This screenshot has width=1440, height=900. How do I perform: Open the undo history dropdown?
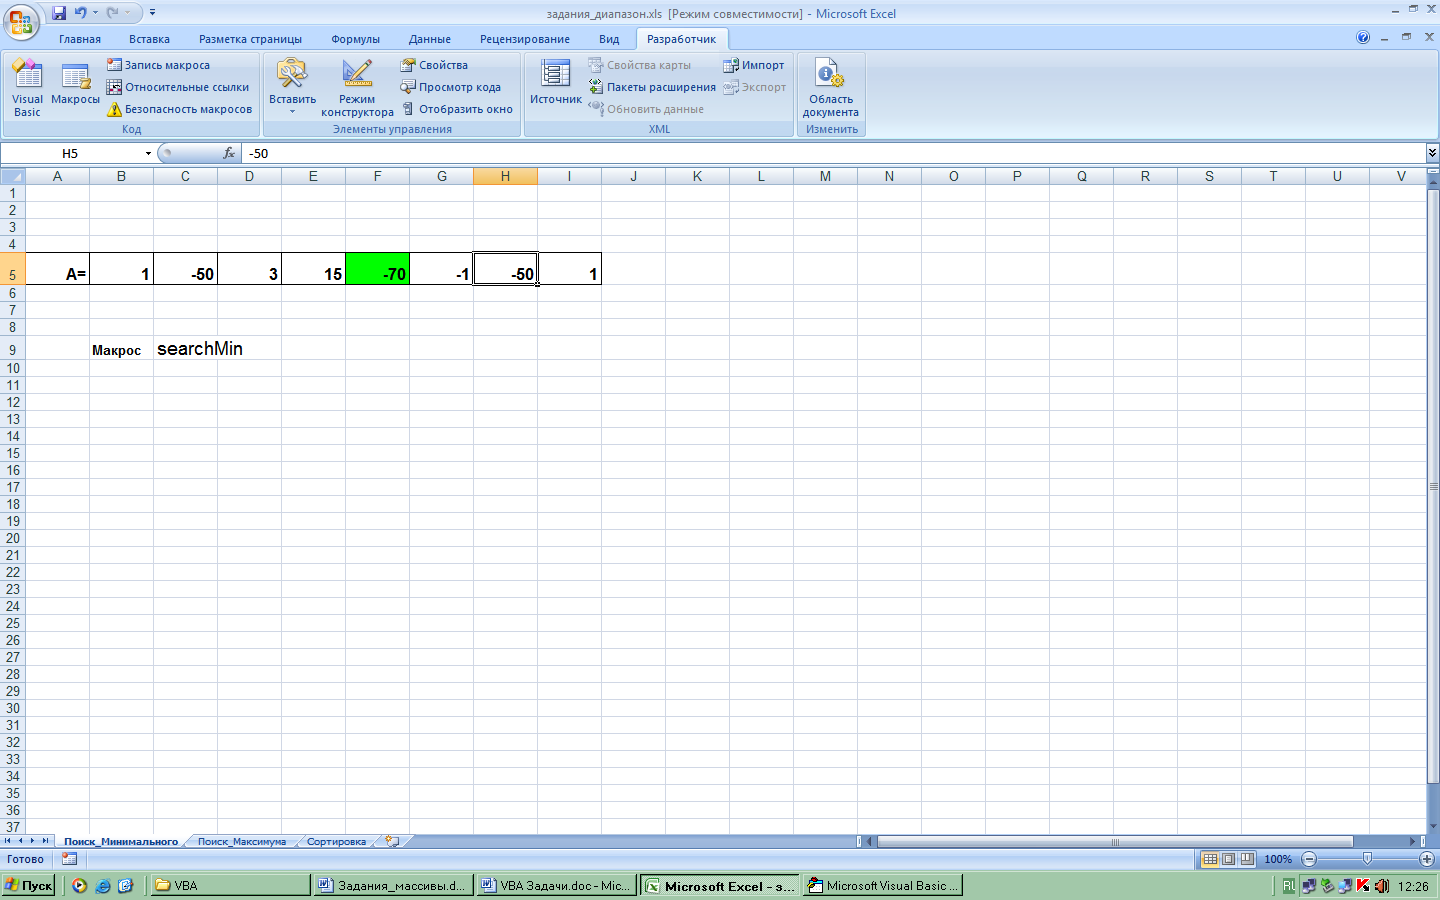click(96, 13)
